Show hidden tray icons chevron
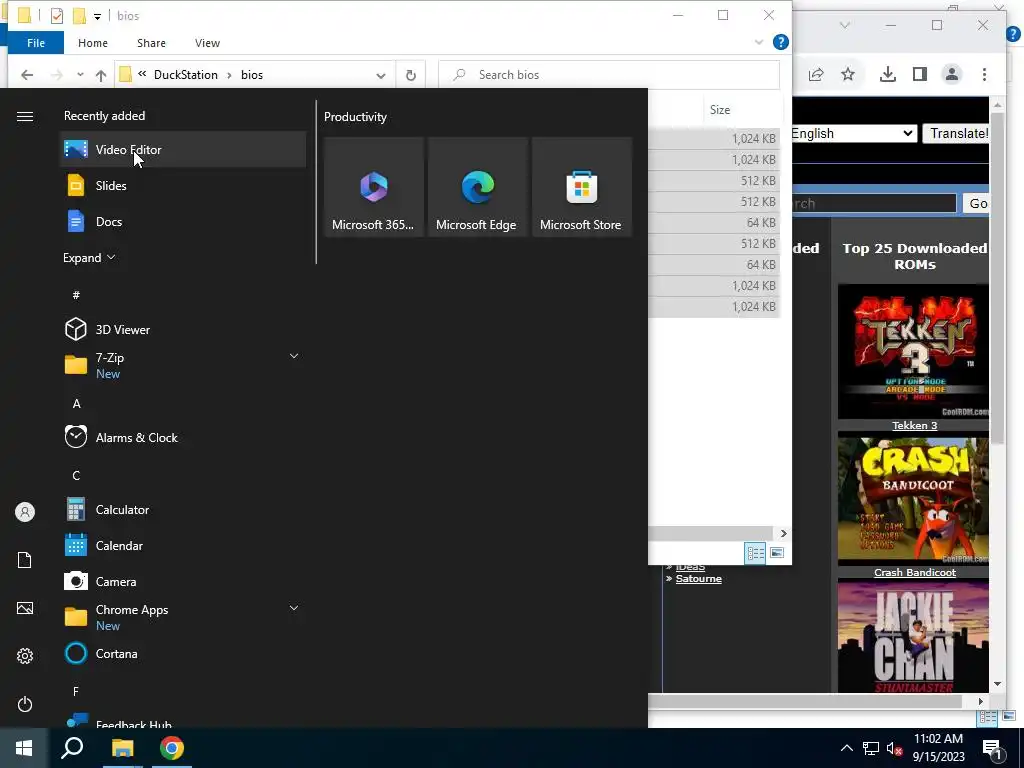1024x768 pixels. (x=846, y=748)
